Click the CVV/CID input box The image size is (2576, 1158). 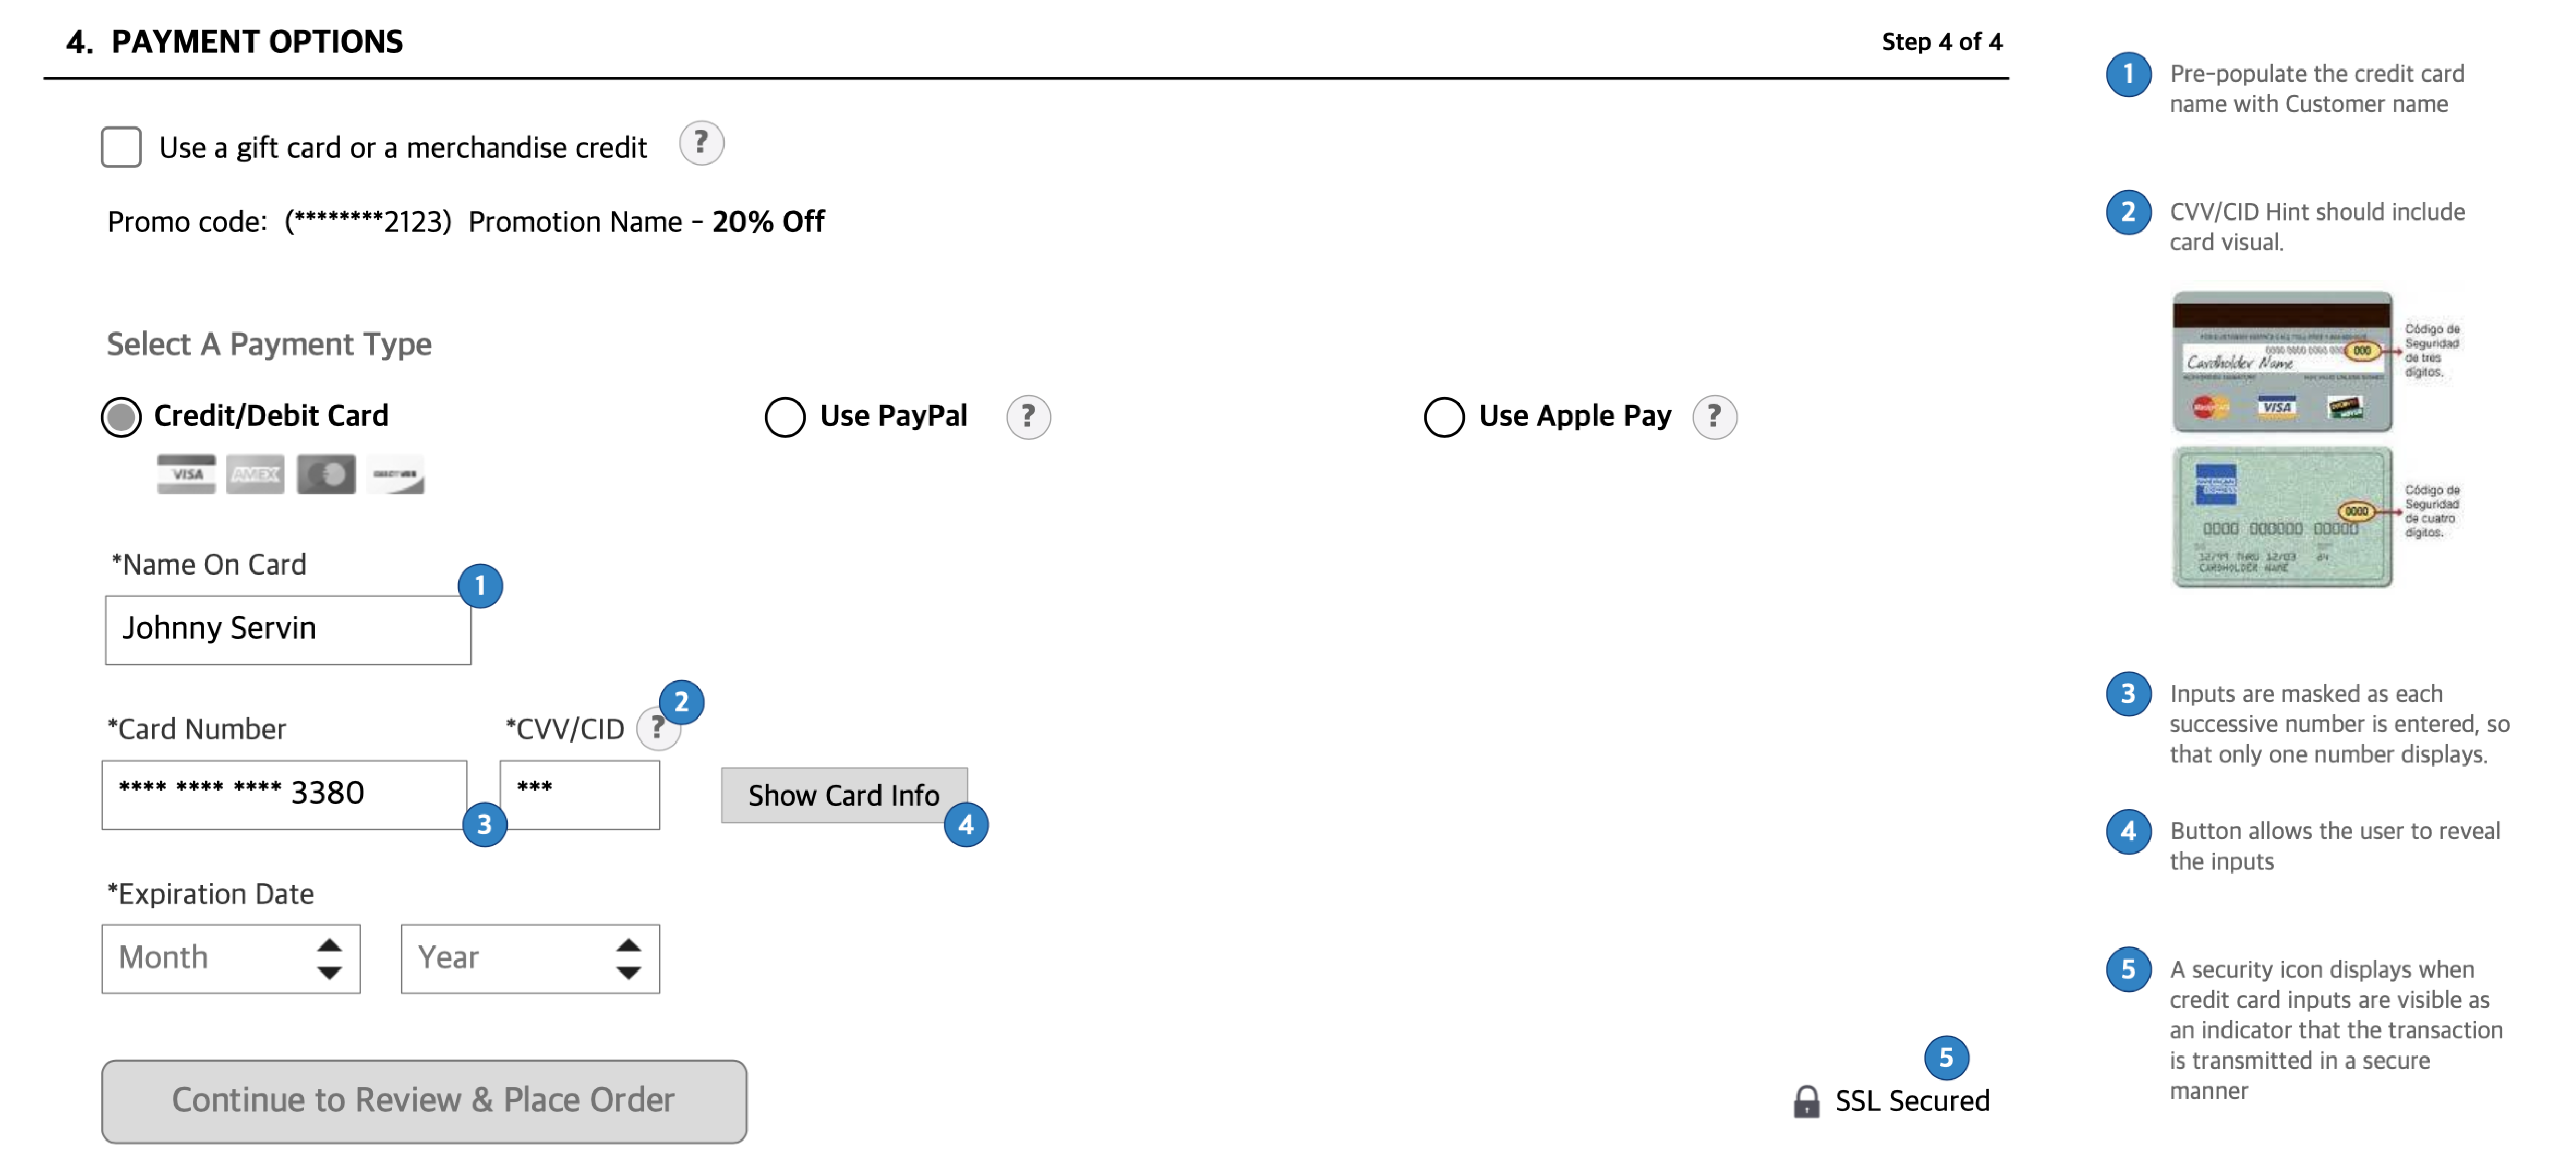579,794
